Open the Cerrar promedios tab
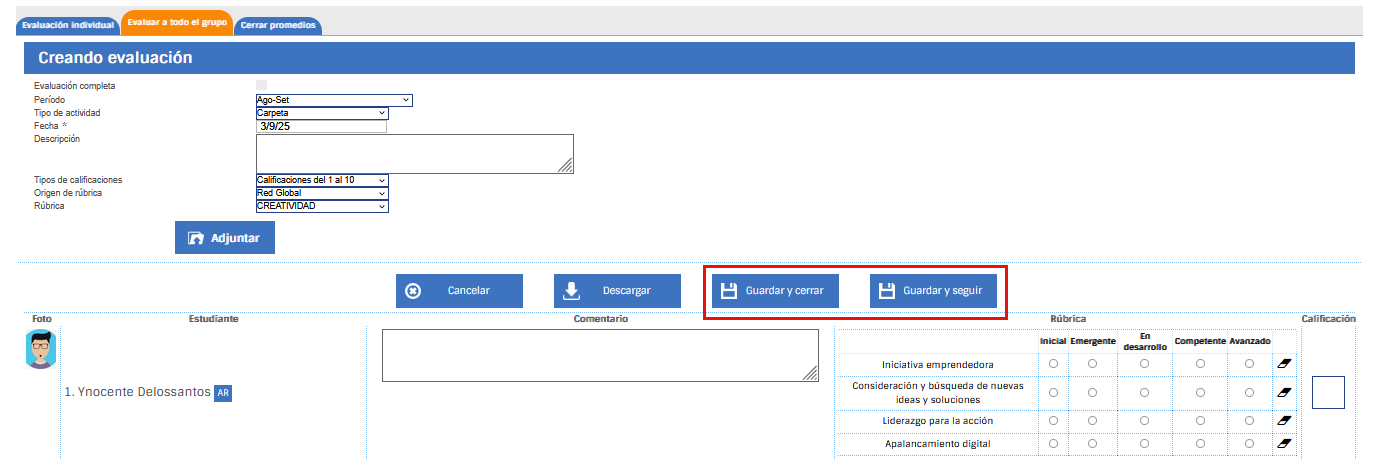 pyautogui.click(x=278, y=26)
